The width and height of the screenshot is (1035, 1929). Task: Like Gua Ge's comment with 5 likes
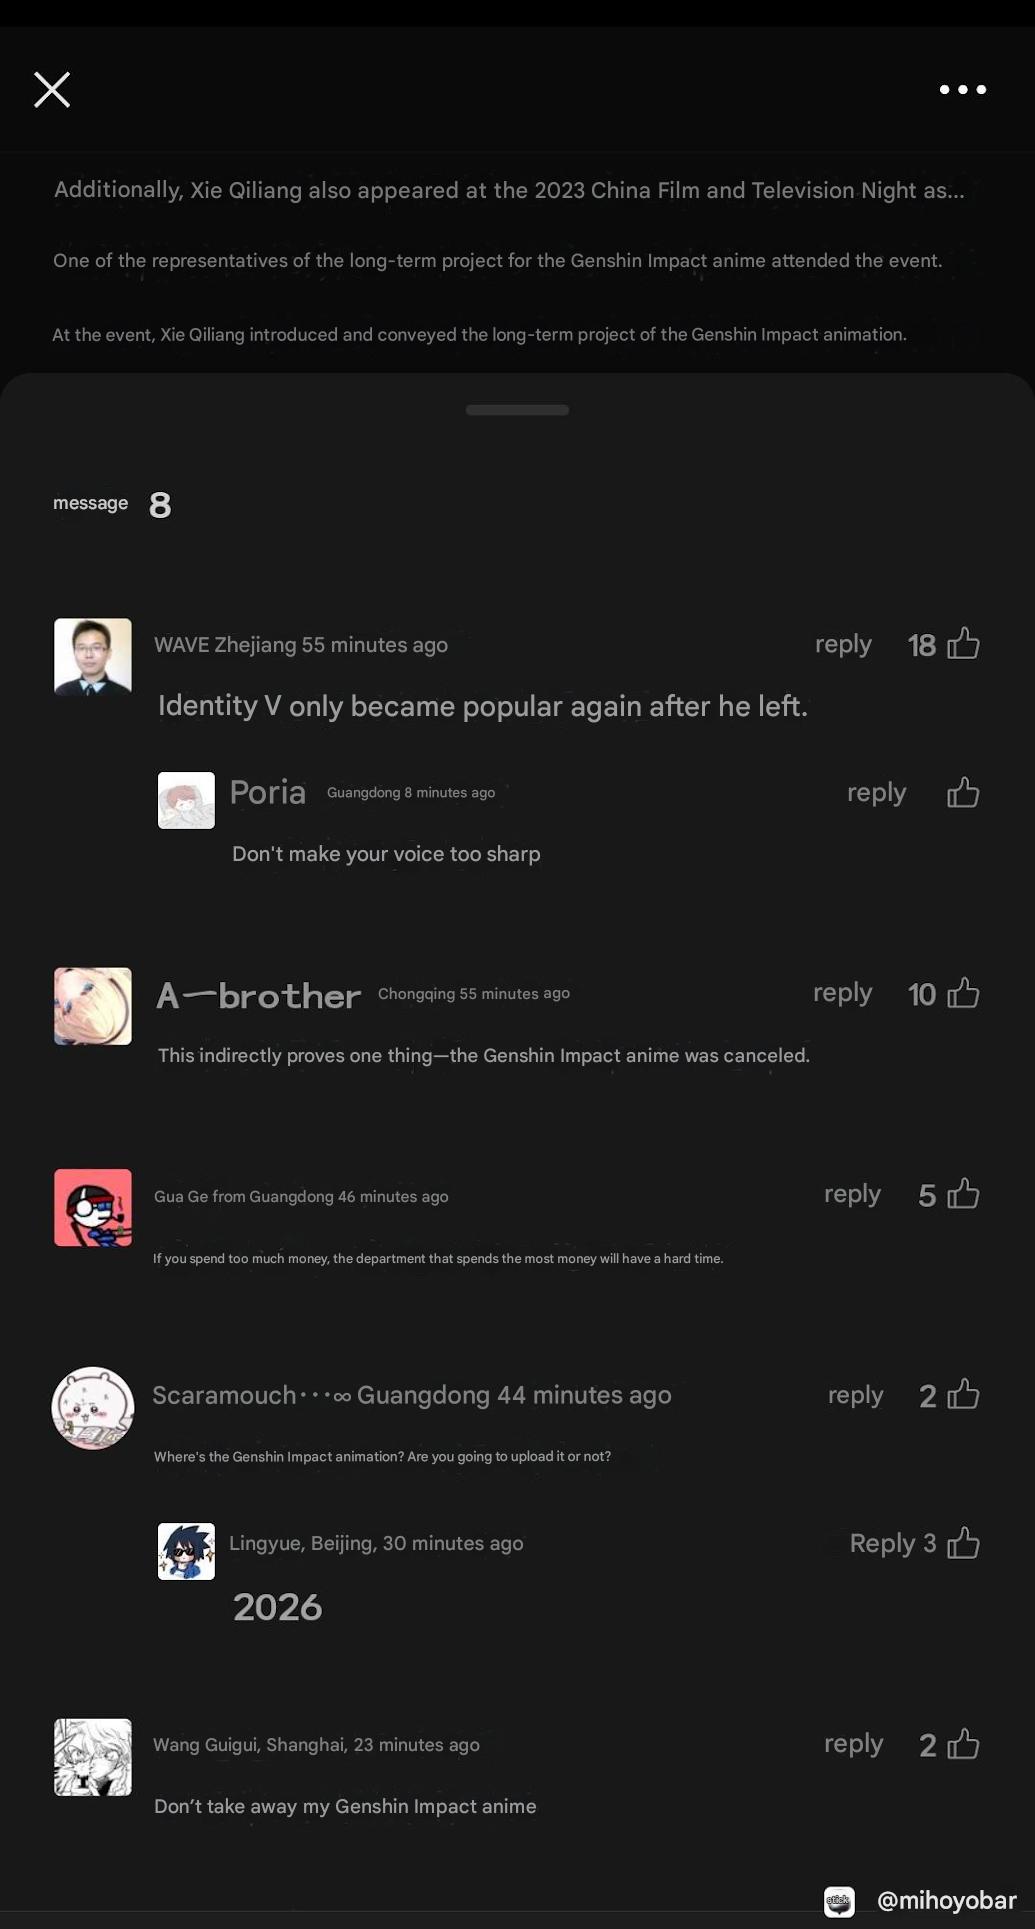click(963, 1193)
